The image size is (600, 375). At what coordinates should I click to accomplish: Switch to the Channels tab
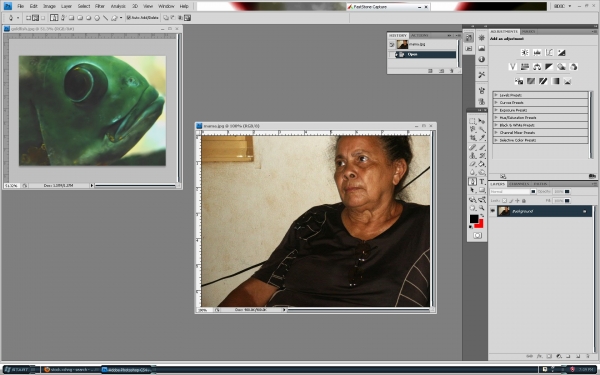519,184
